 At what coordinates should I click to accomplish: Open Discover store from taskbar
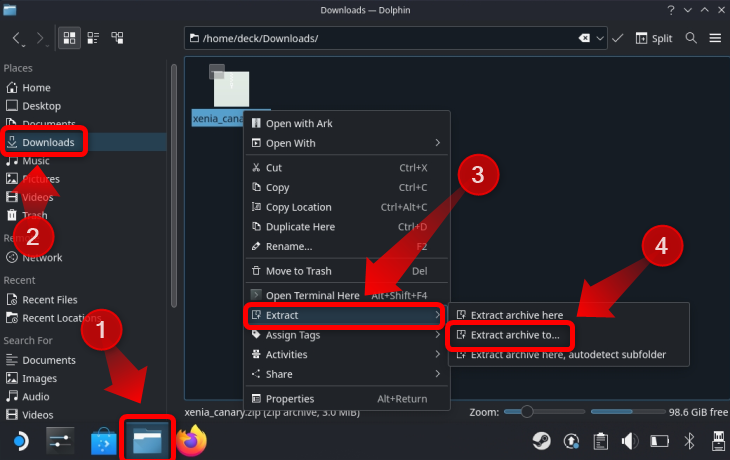[x=103, y=441]
